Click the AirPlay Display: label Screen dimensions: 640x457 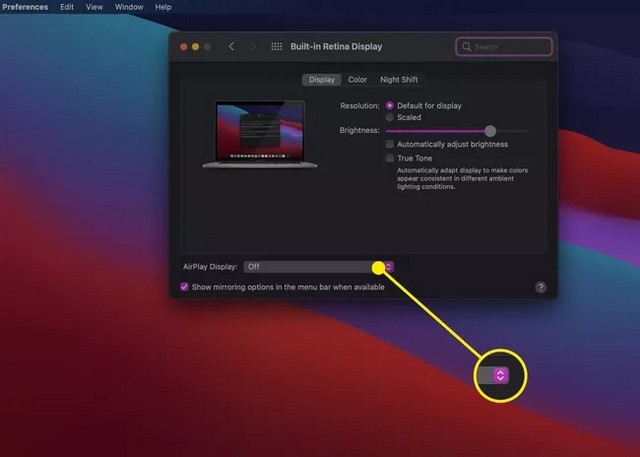click(210, 267)
